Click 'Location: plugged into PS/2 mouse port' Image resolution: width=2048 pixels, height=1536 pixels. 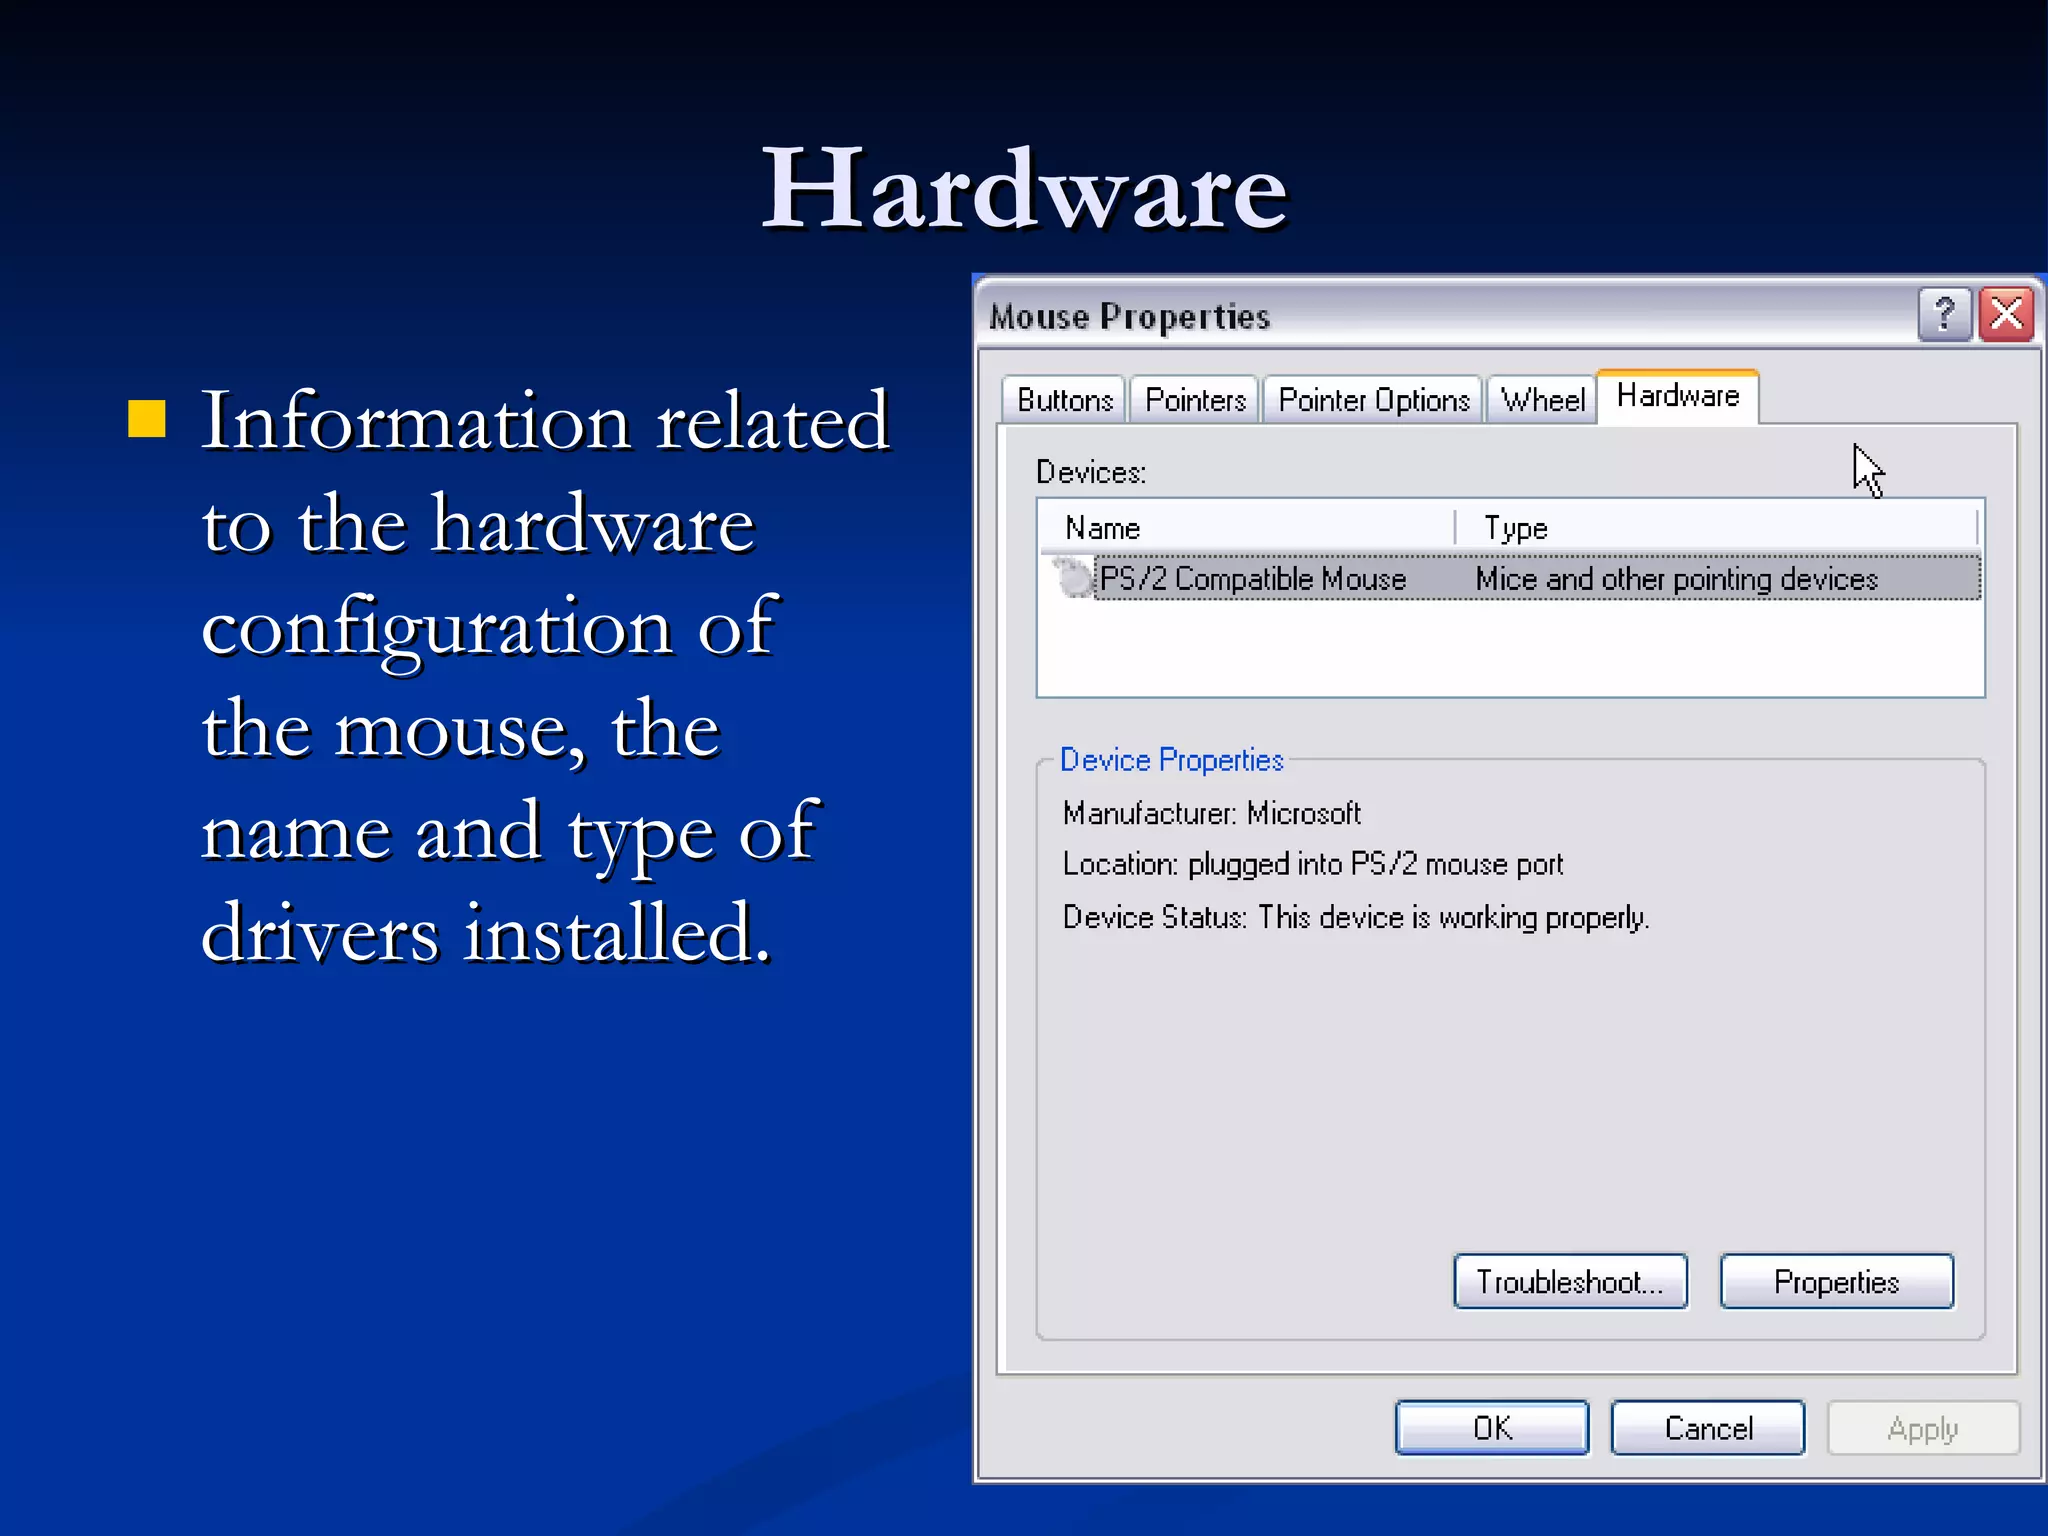coord(1312,864)
